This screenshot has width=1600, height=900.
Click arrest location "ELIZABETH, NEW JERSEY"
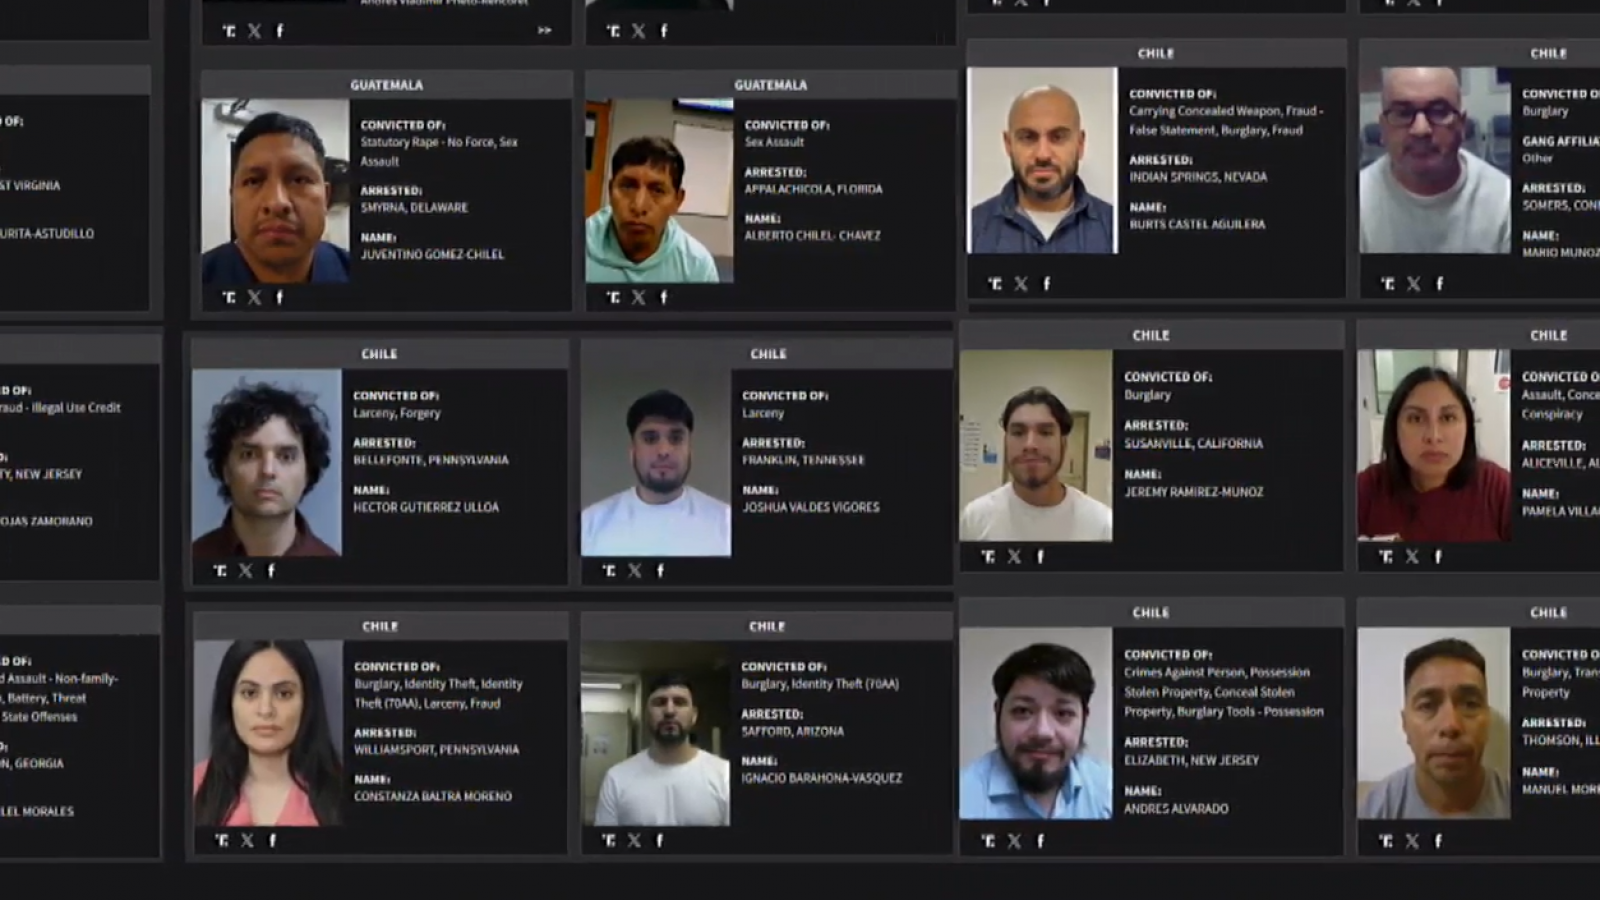coord(1191,761)
